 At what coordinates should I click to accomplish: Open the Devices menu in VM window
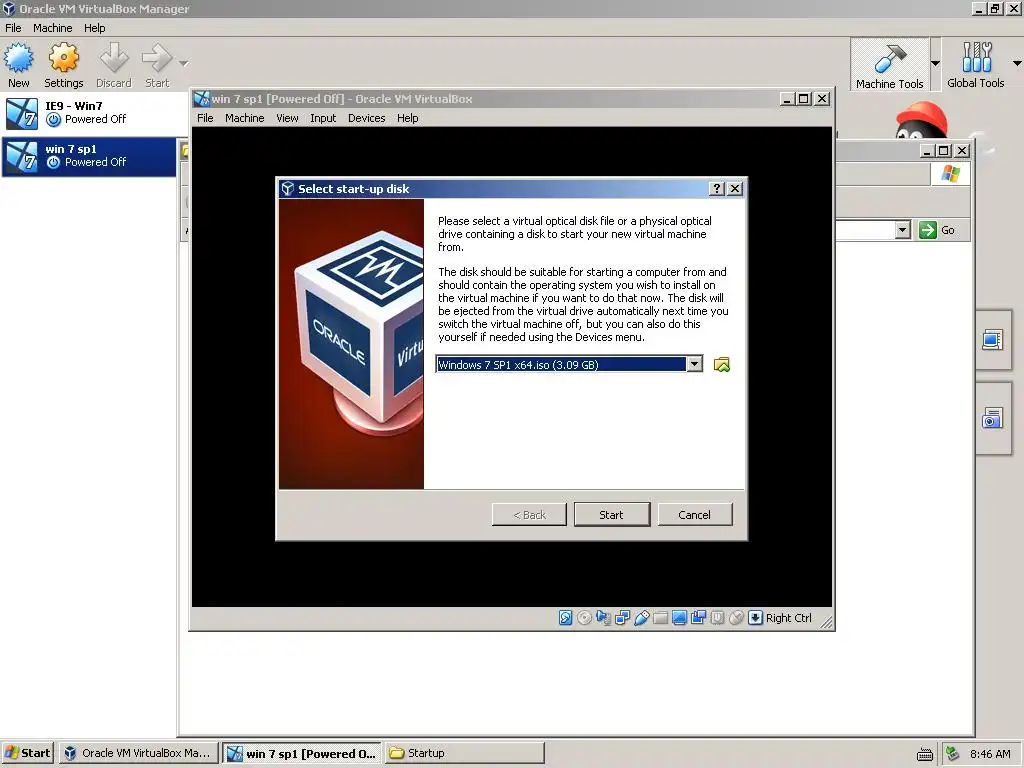366,118
